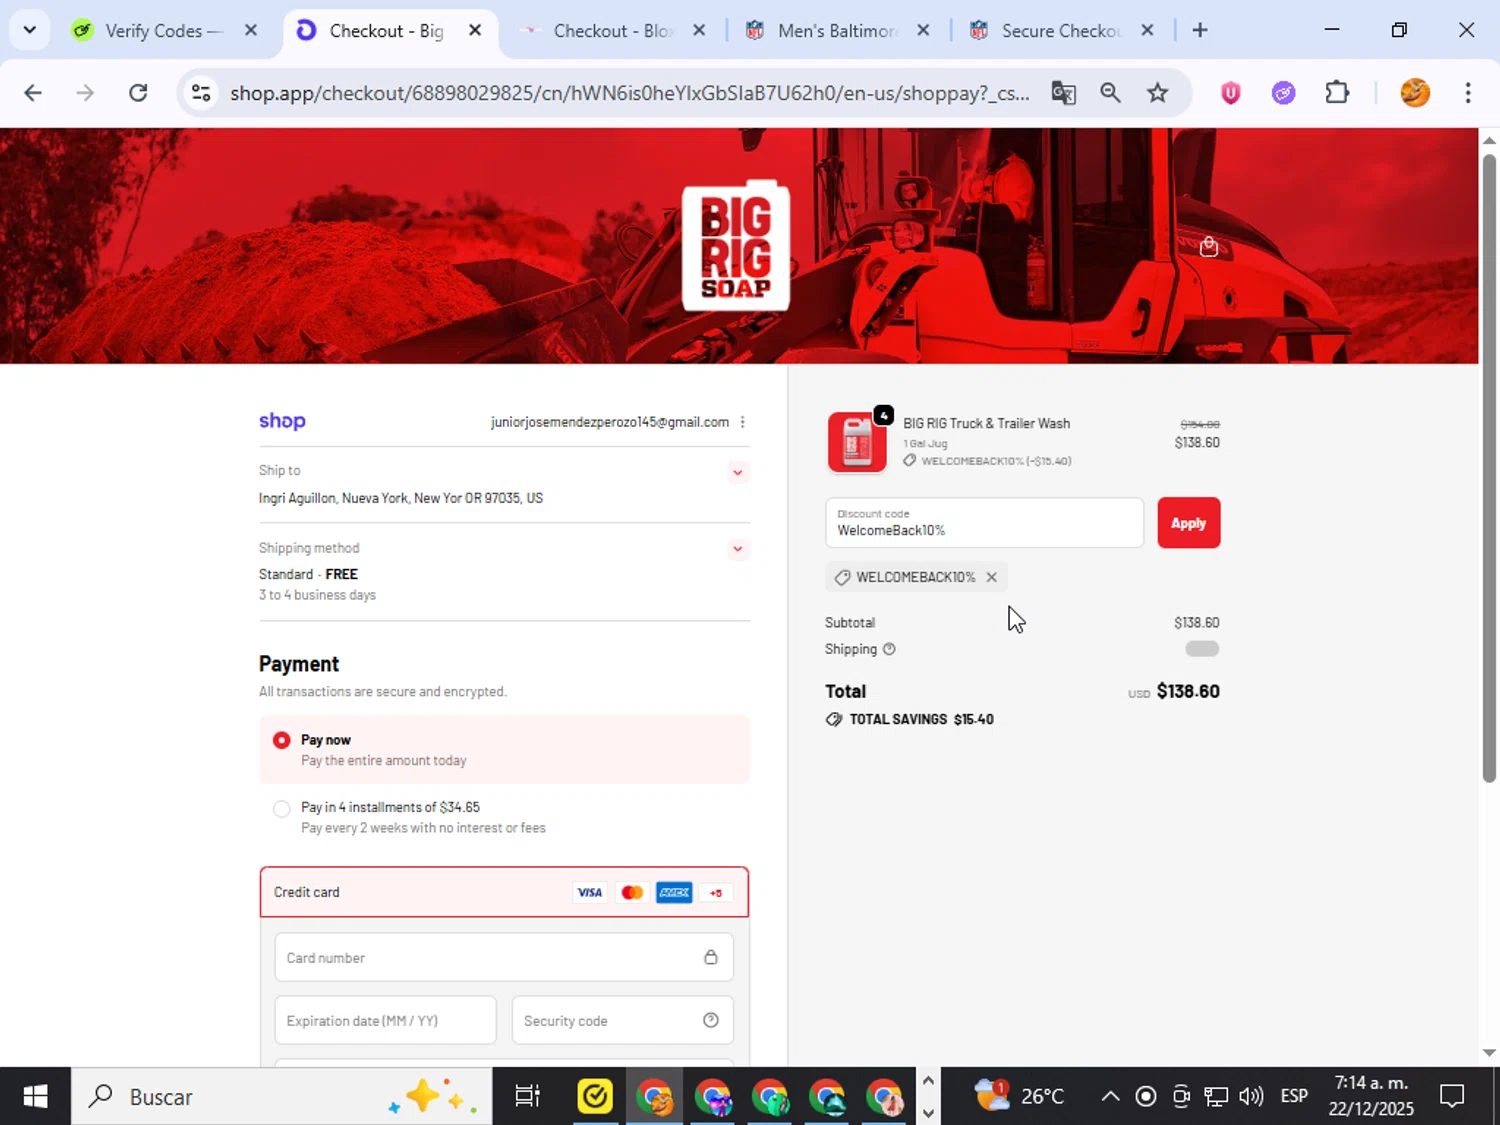This screenshot has height=1125, width=1500.
Task: Open the notifications center
Action: [x=1452, y=1097]
